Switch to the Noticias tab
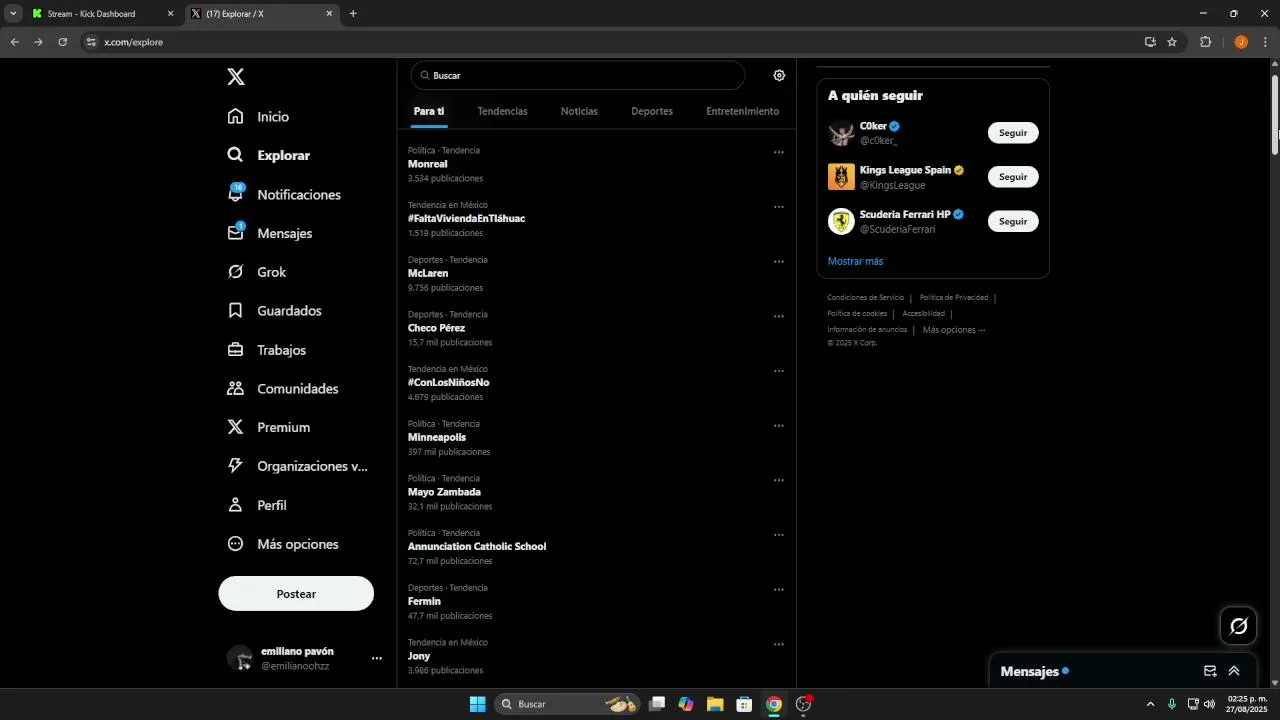Screen dimensions: 1280x720 (579, 111)
